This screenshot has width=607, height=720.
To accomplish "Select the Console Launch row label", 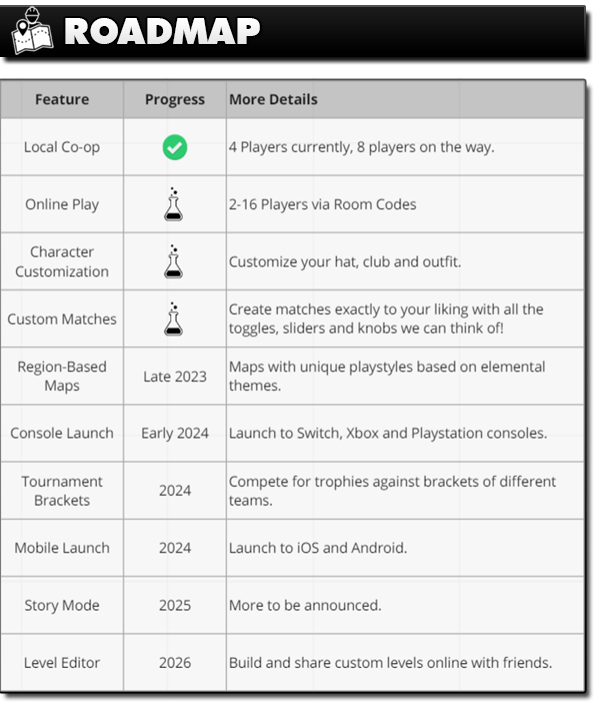I will coord(62,433).
